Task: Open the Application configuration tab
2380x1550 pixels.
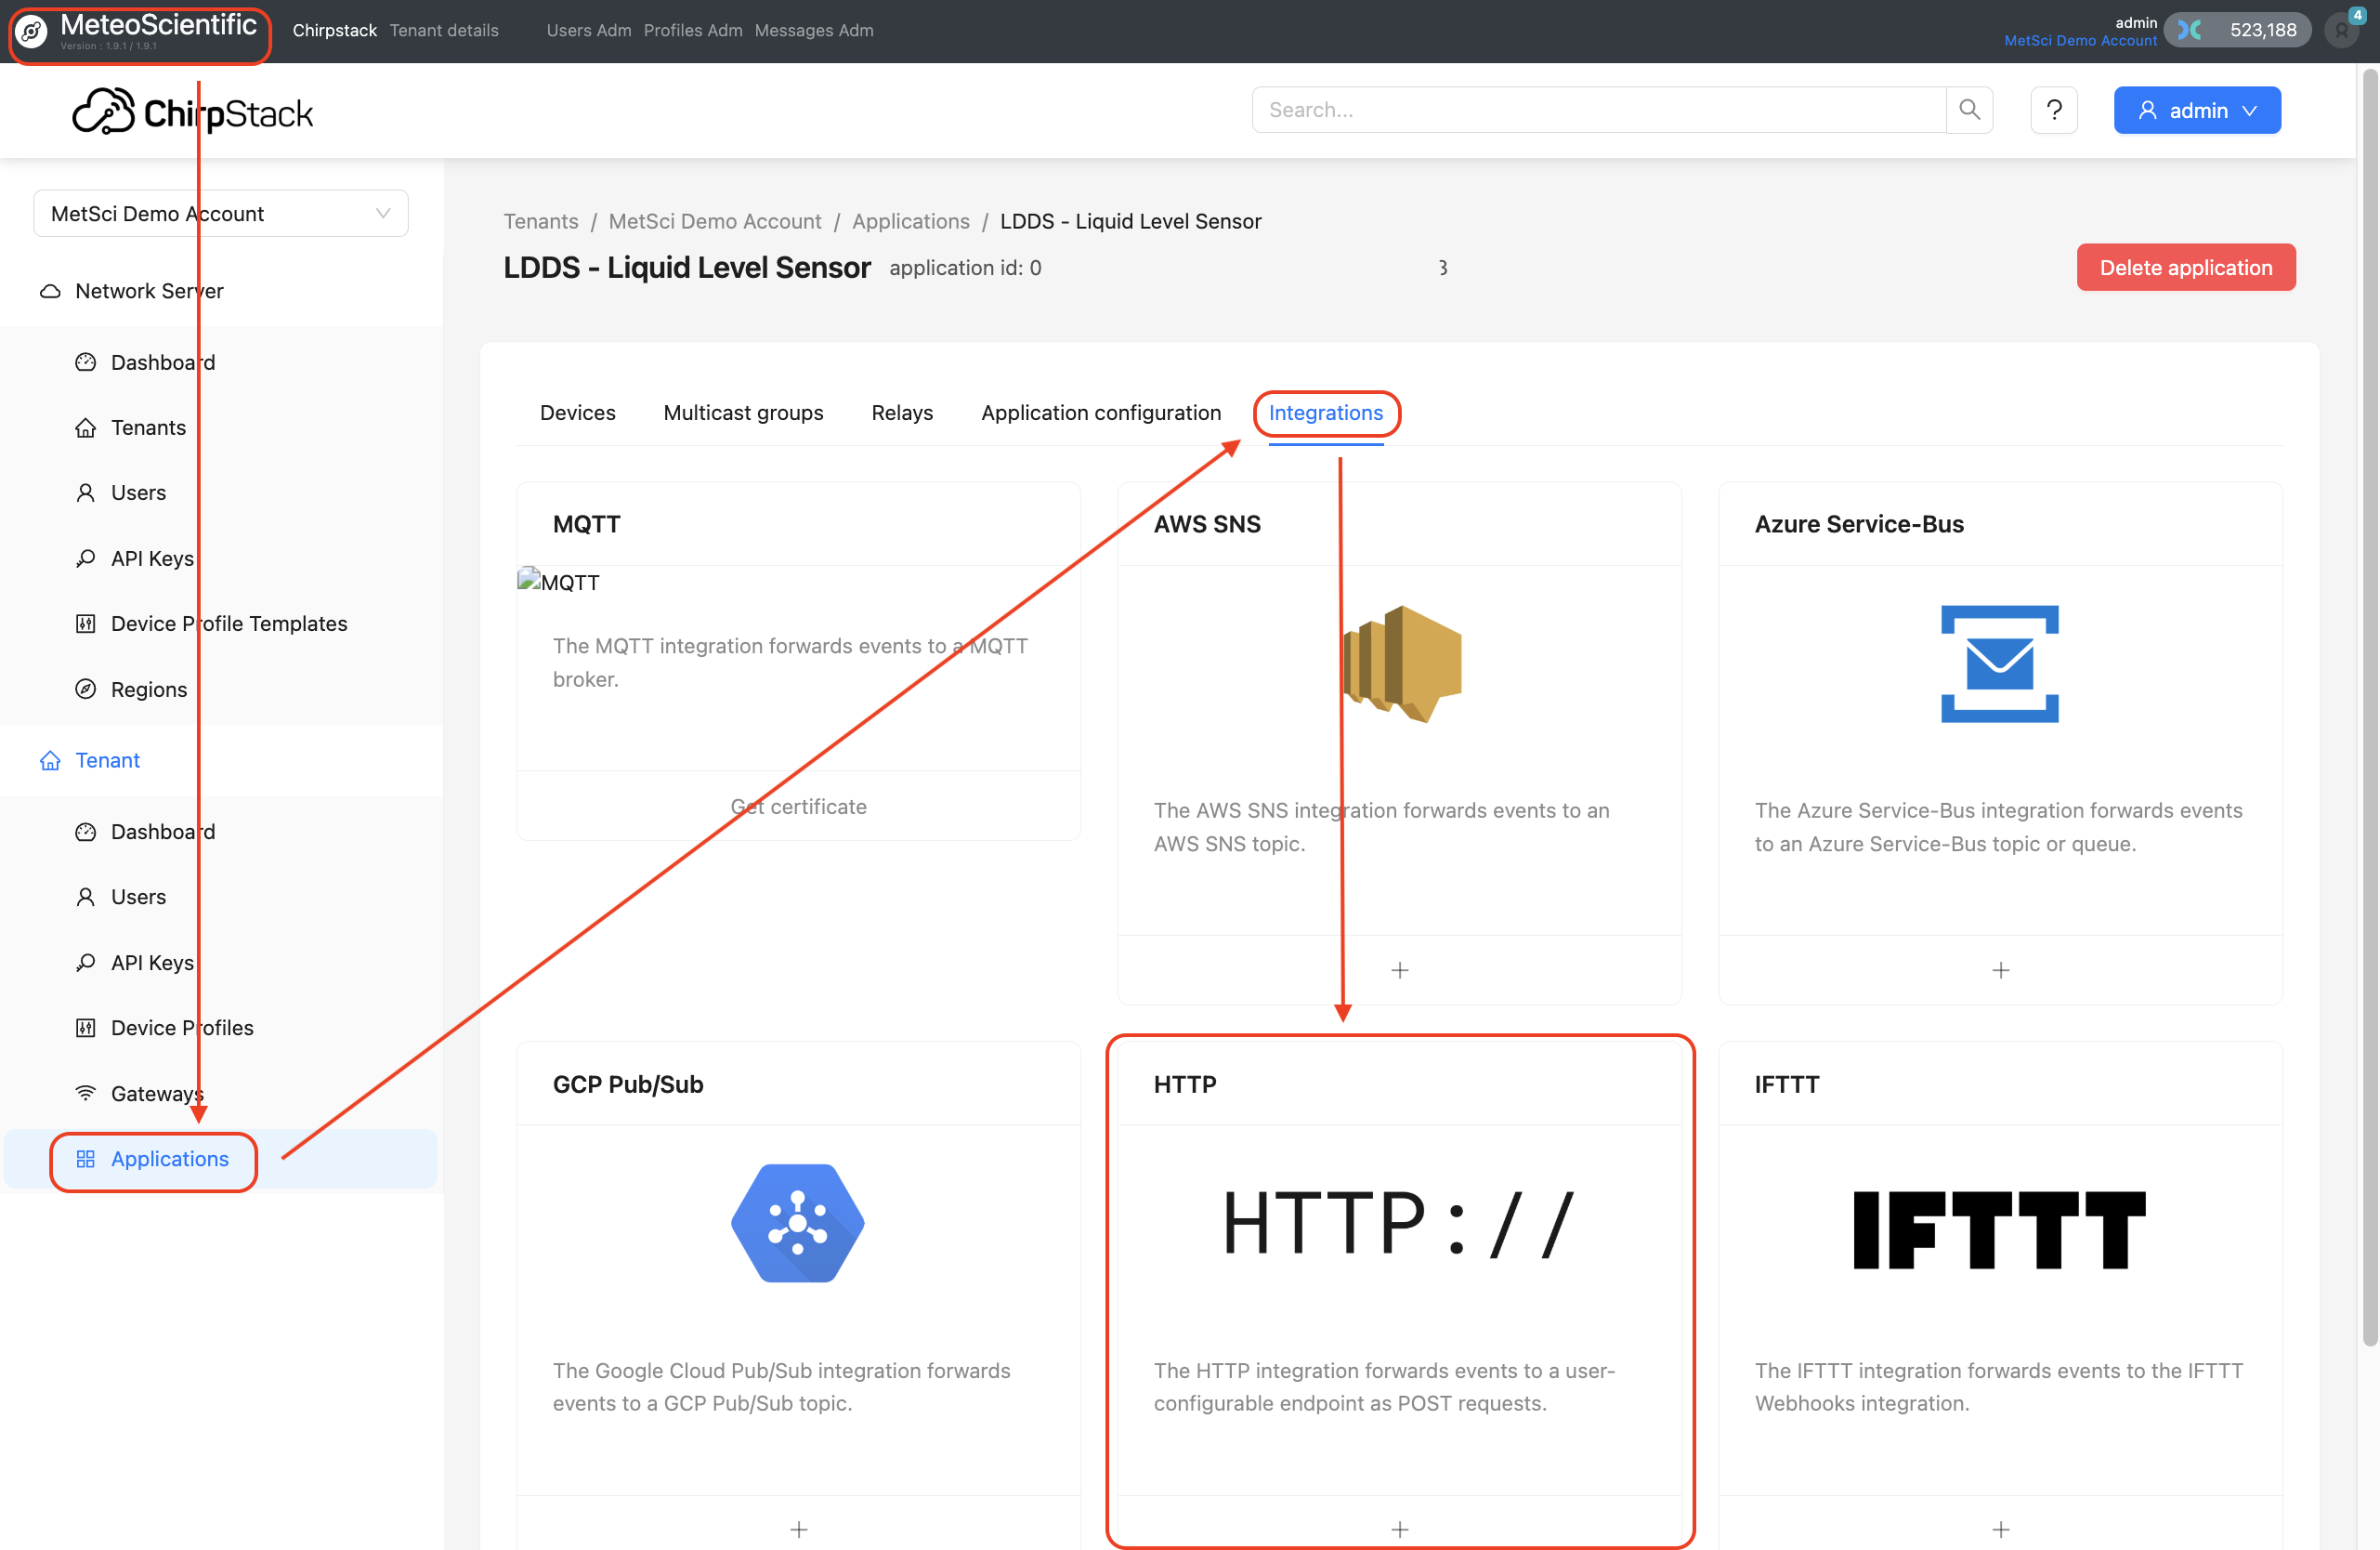Action: (x=1101, y=413)
